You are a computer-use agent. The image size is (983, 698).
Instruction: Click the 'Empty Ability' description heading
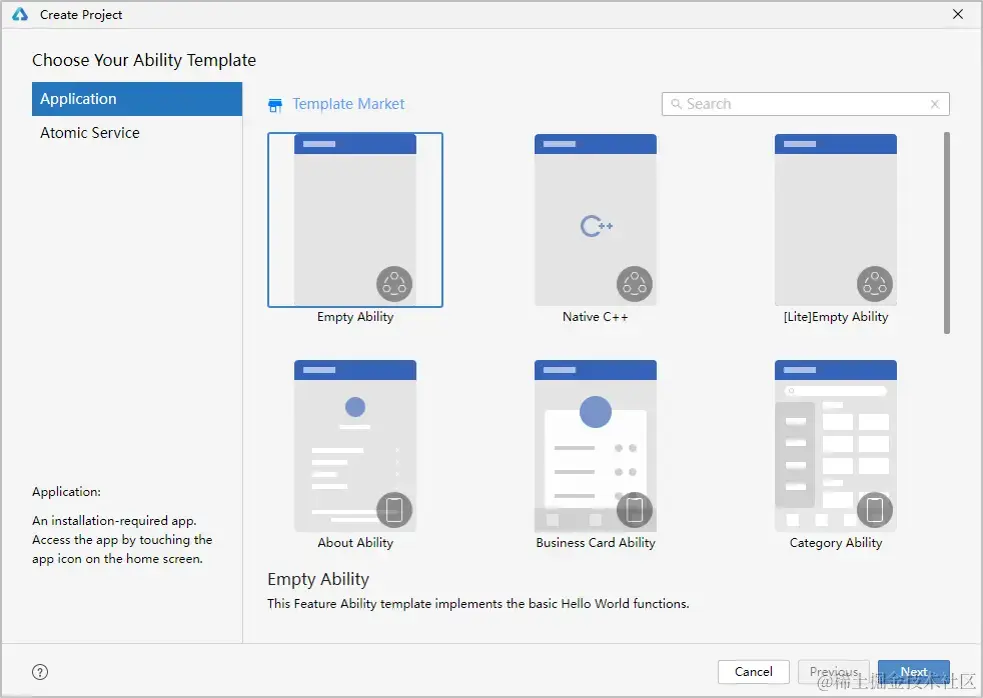pyautogui.click(x=318, y=579)
